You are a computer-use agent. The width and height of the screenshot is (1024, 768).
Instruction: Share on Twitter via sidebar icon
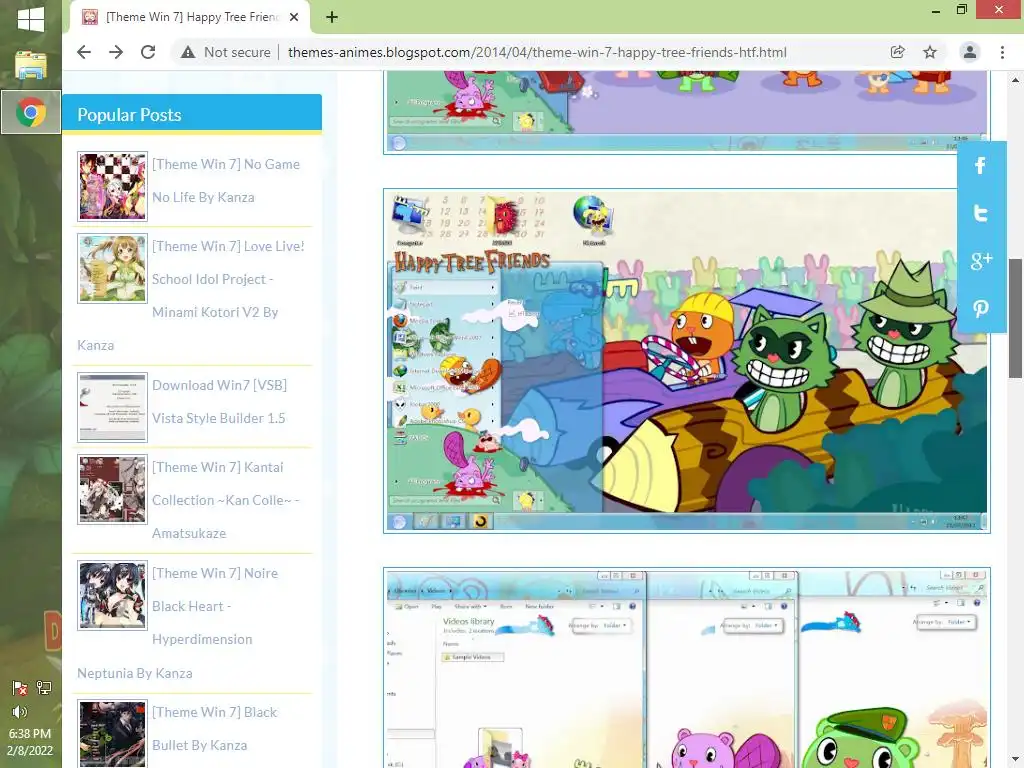(x=980, y=213)
